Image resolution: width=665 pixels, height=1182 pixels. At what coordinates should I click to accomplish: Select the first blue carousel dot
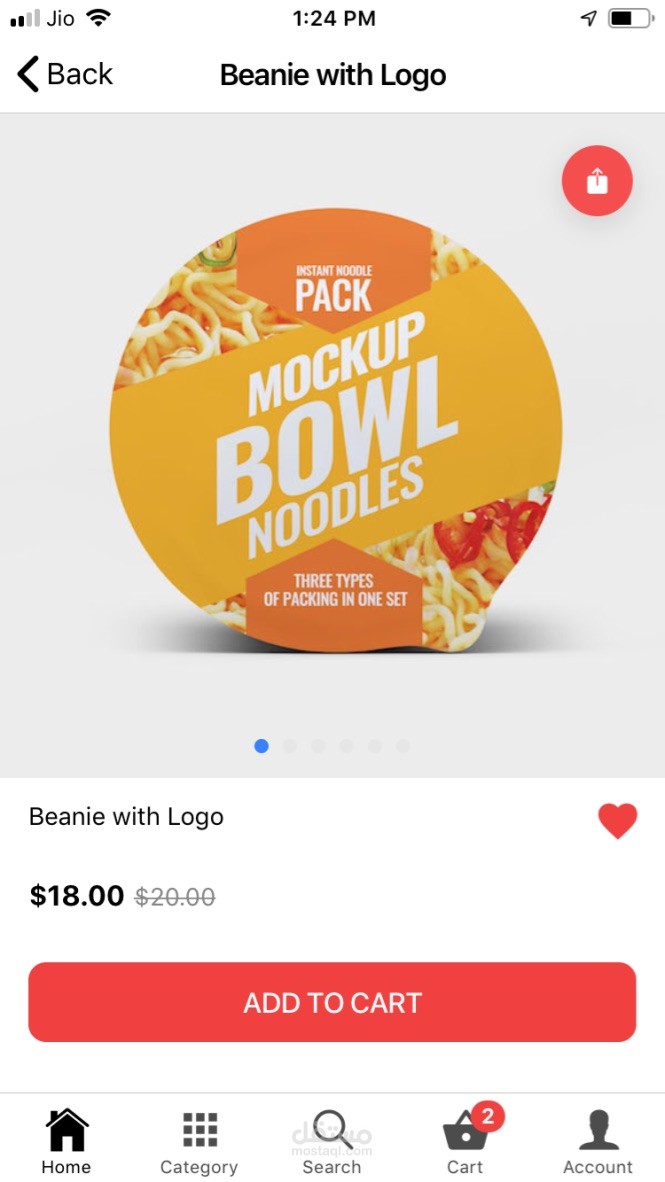(262, 746)
